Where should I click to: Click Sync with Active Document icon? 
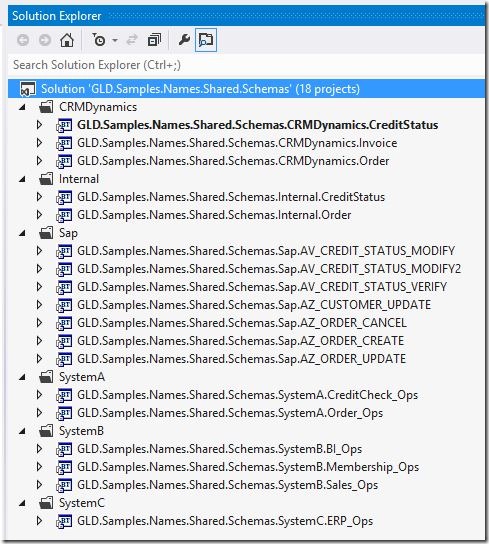coord(132,40)
